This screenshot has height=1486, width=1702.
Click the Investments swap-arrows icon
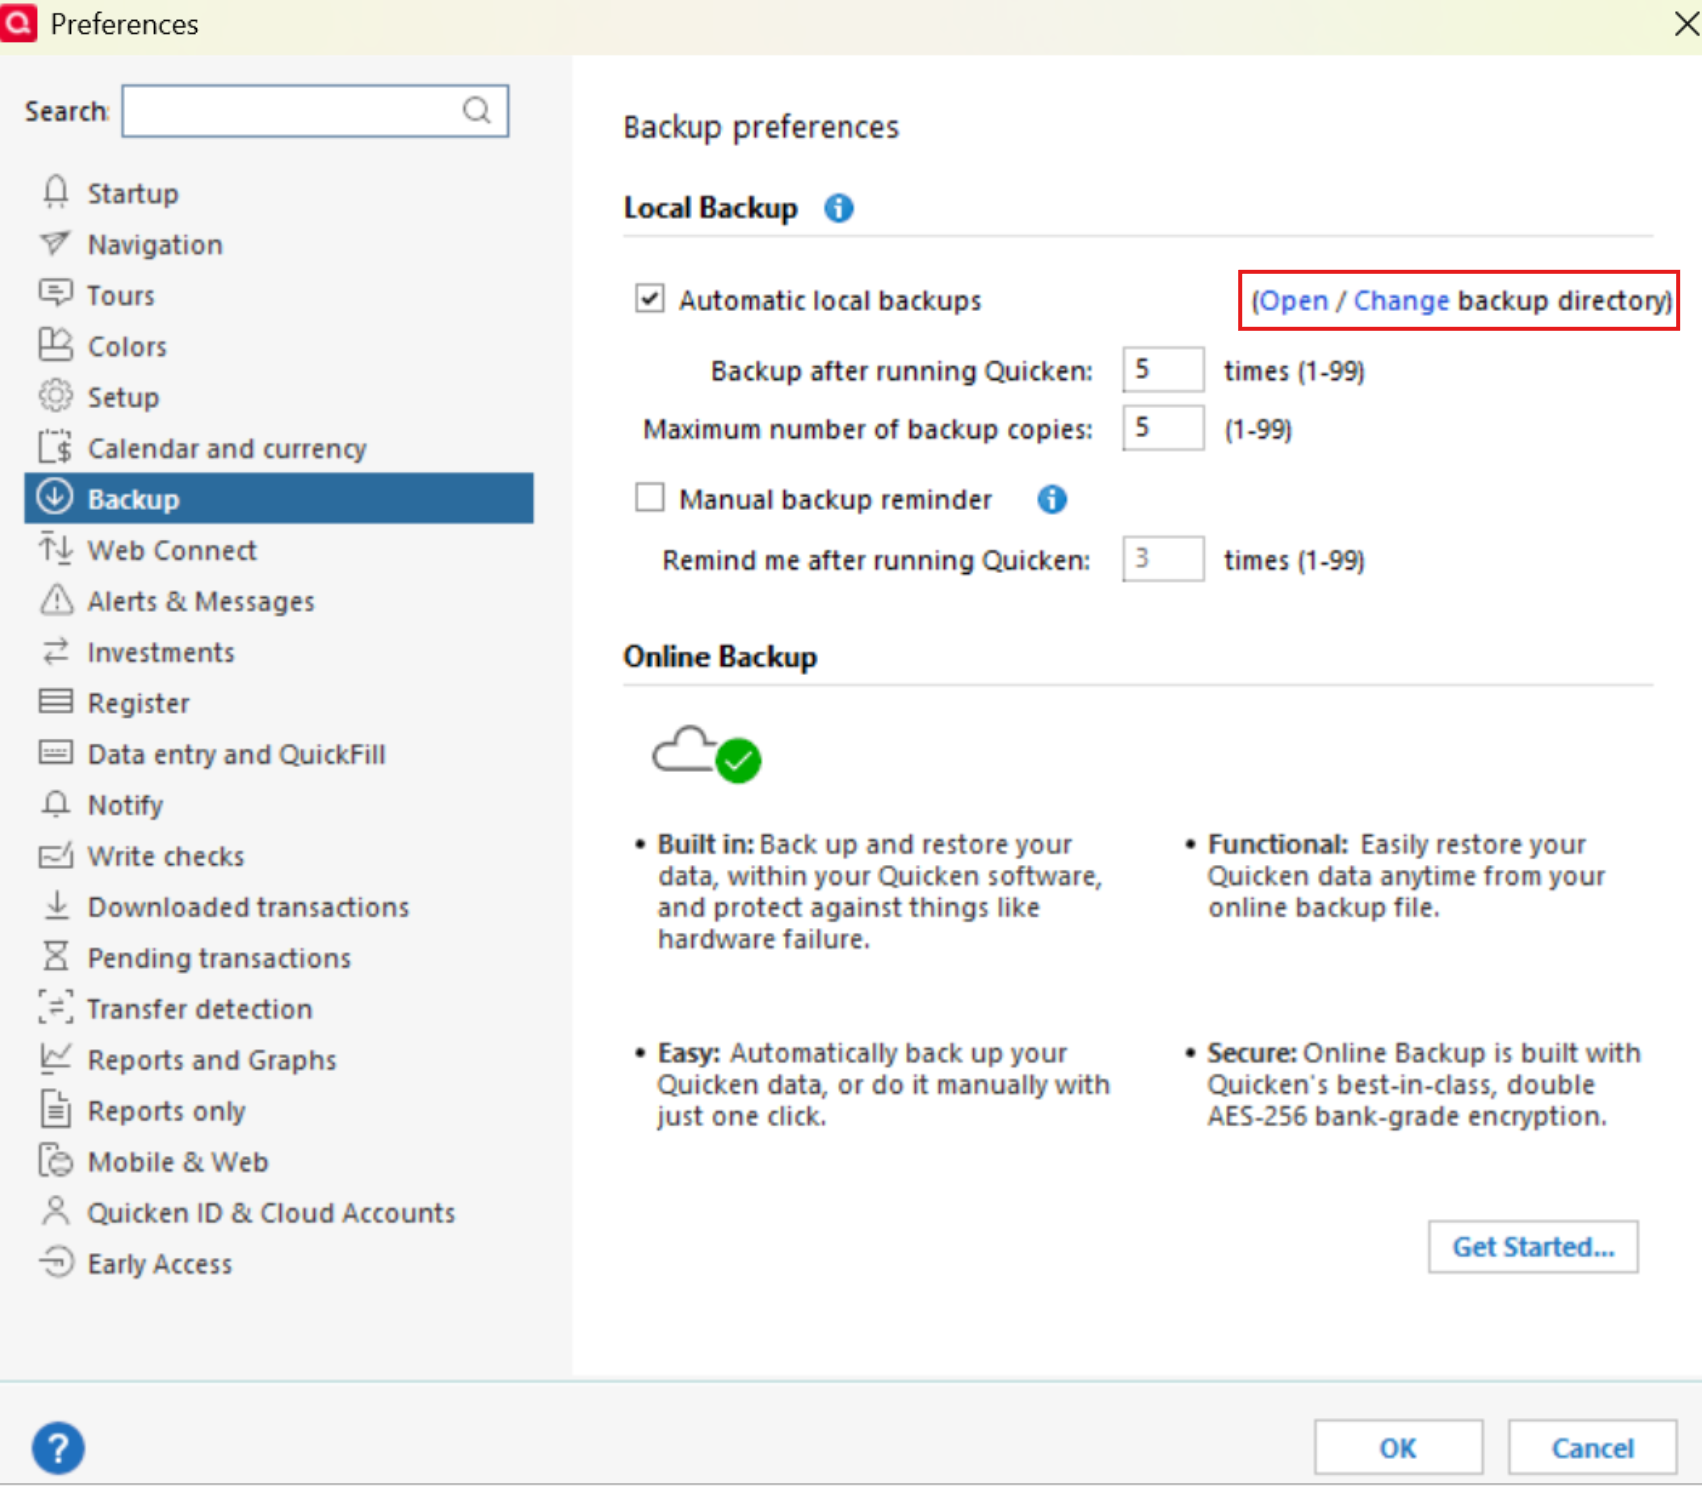[x=55, y=651]
